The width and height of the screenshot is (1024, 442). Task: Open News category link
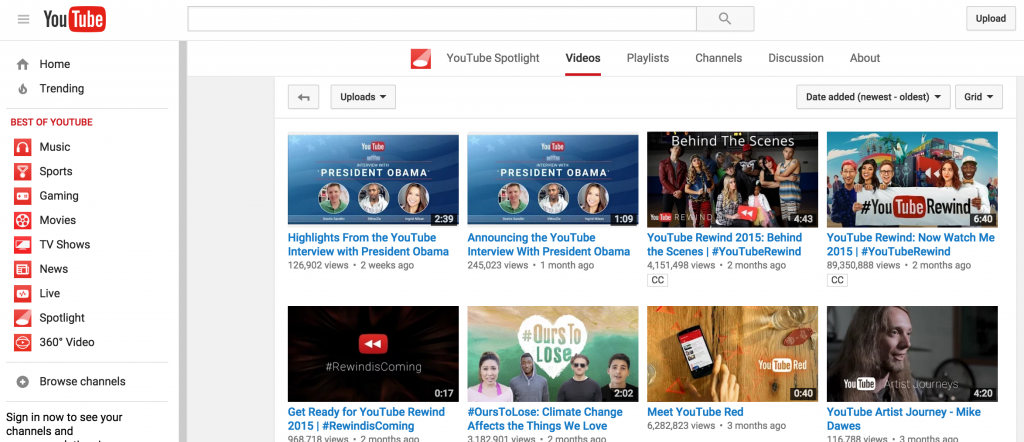(x=54, y=269)
